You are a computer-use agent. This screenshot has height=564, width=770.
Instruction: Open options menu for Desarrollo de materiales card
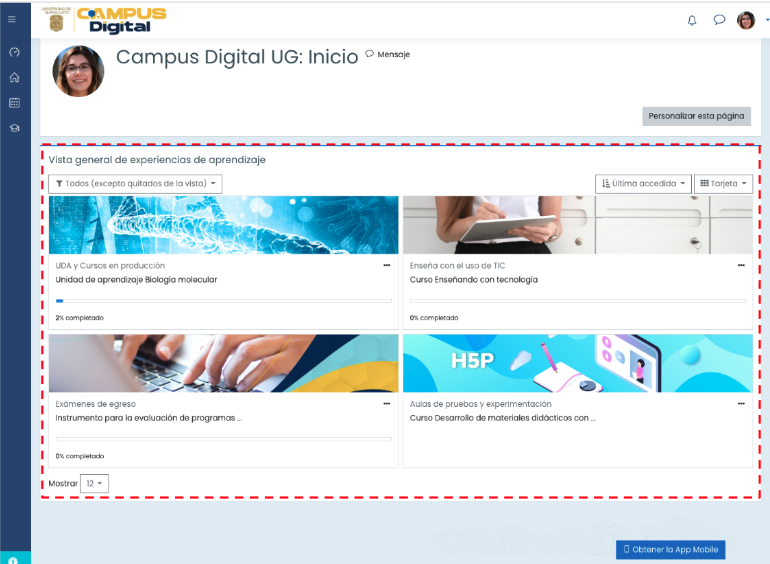coord(741,403)
